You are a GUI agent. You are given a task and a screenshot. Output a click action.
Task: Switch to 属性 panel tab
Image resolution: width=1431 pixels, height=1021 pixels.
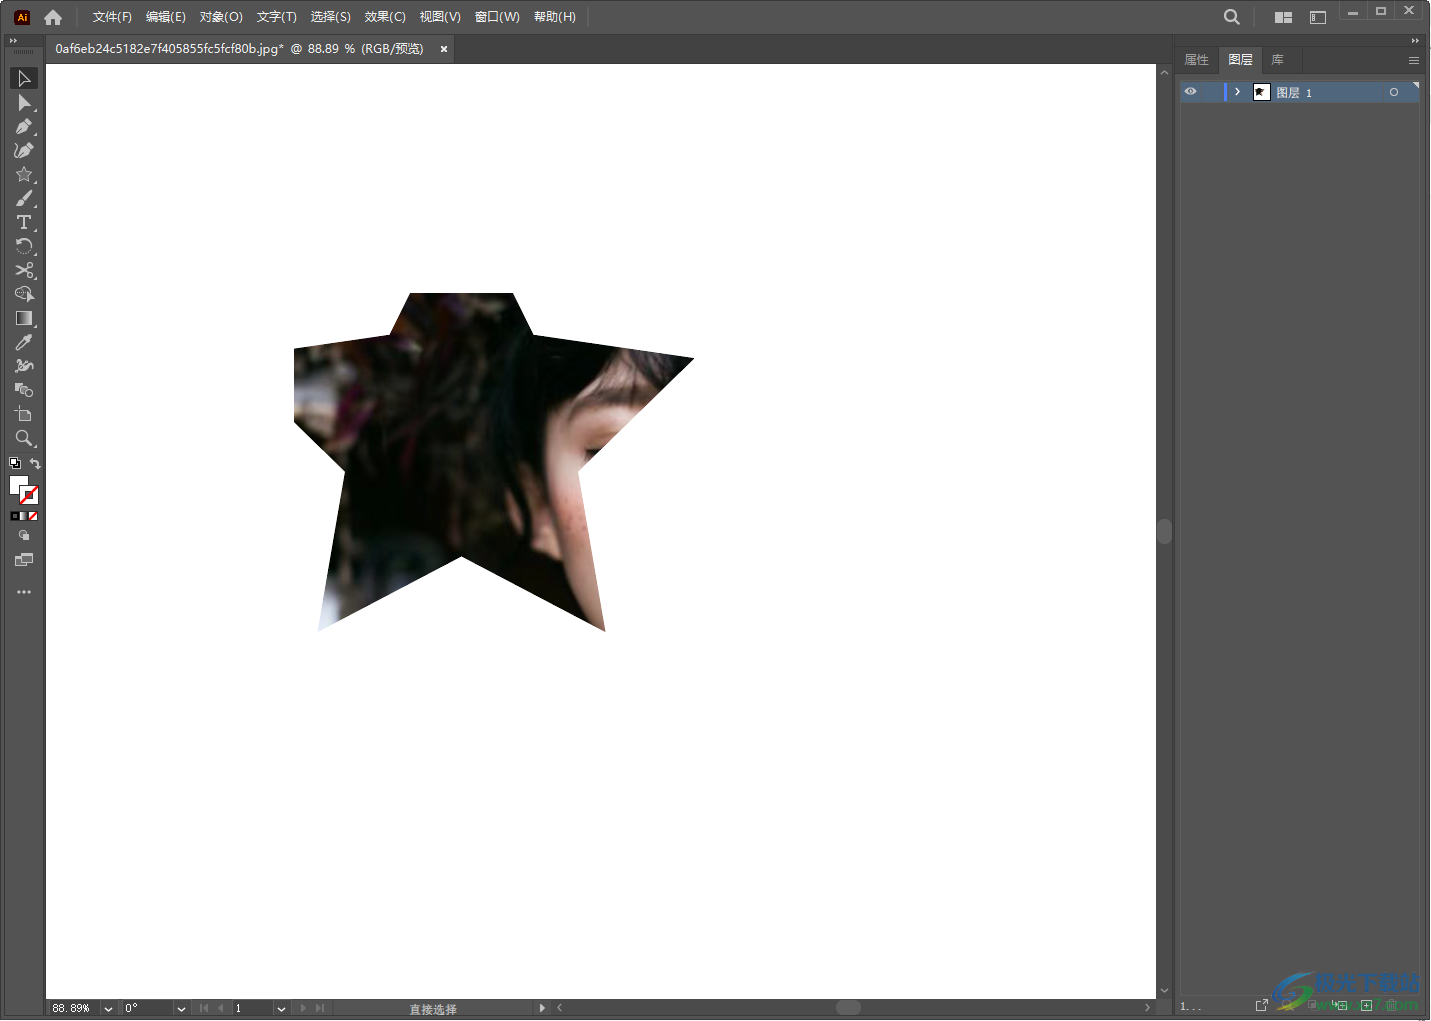[x=1197, y=60]
